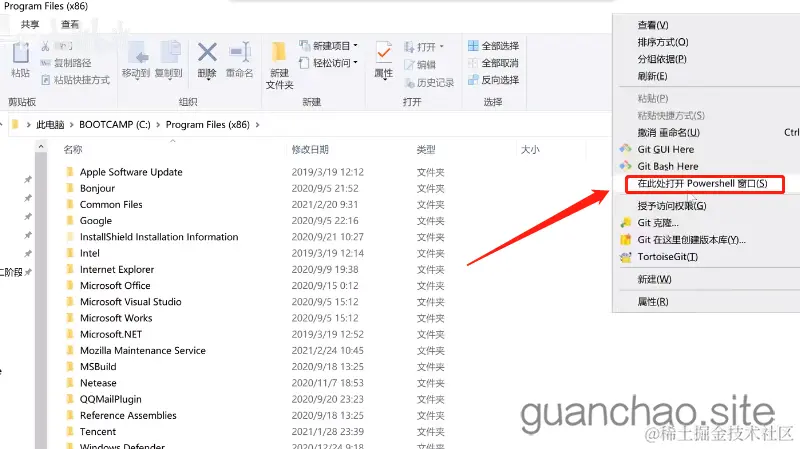Click the Git create repository here icon

pos(626,239)
